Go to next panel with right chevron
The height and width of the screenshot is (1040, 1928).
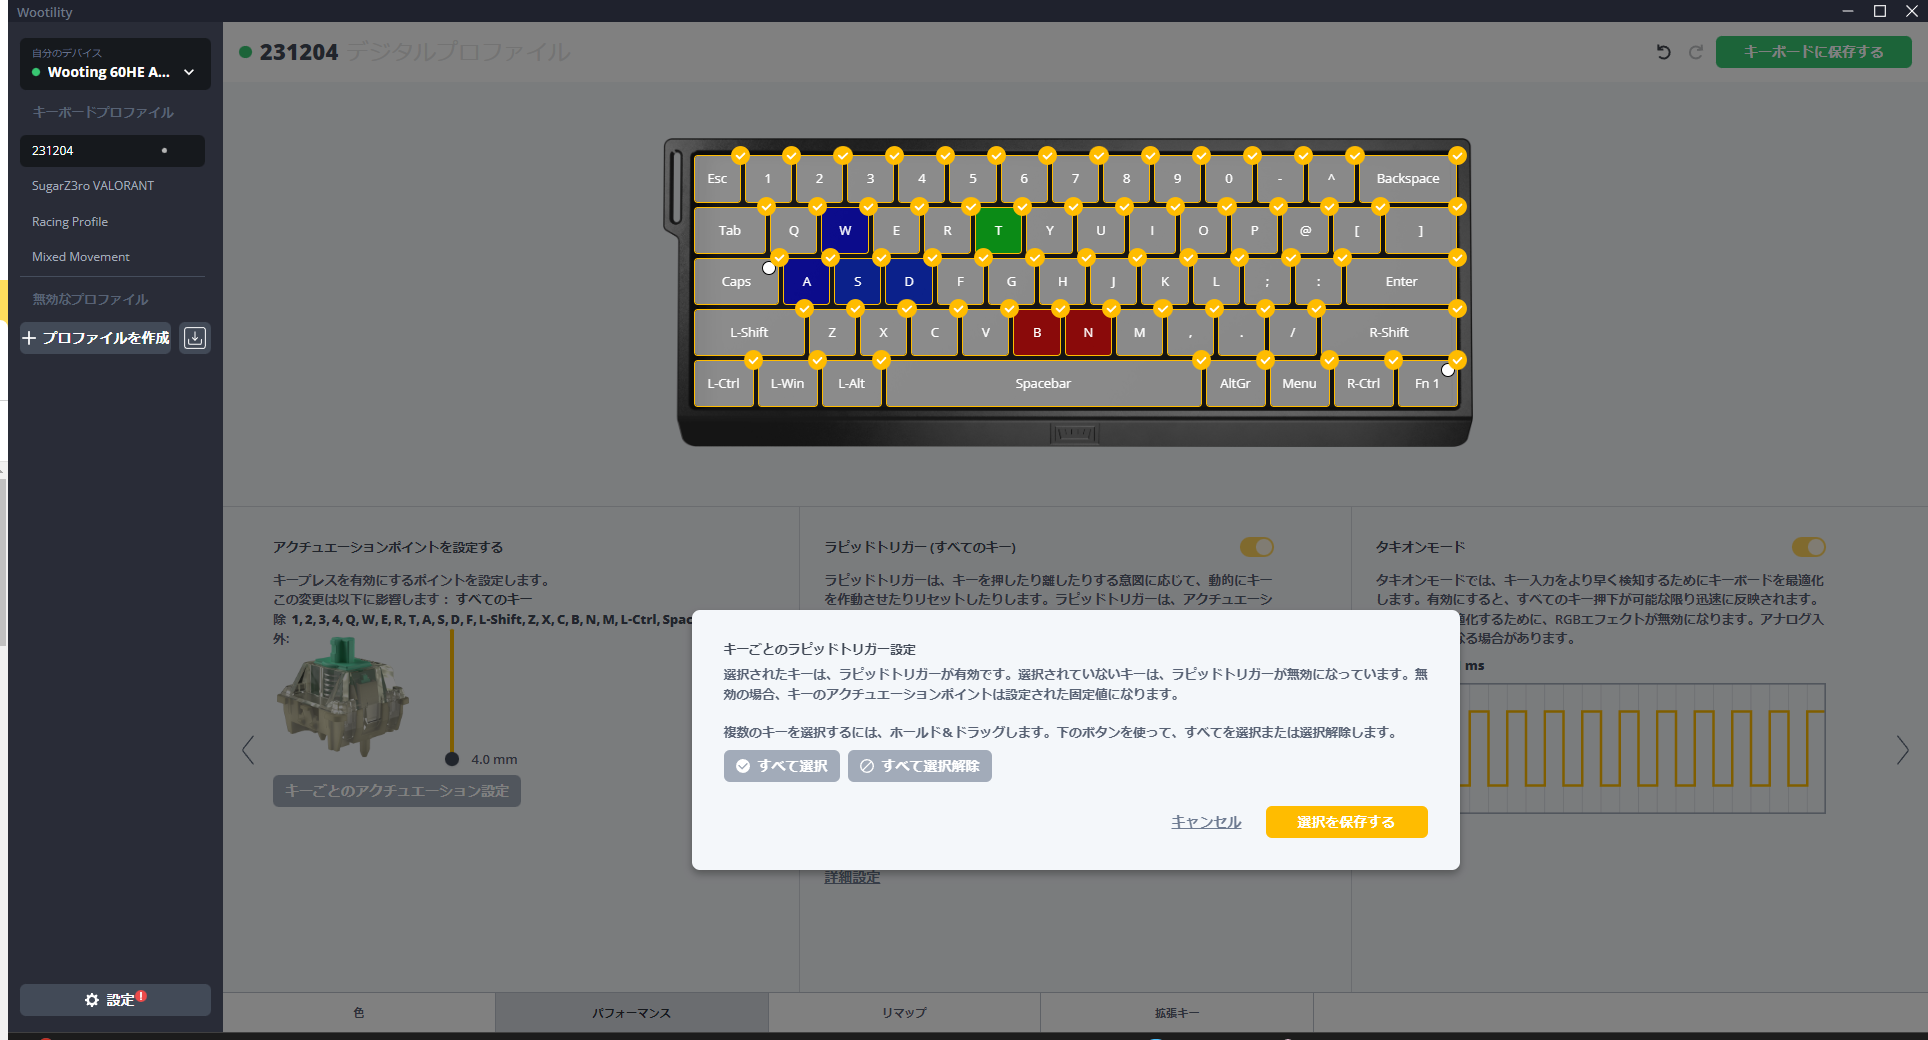click(1902, 750)
